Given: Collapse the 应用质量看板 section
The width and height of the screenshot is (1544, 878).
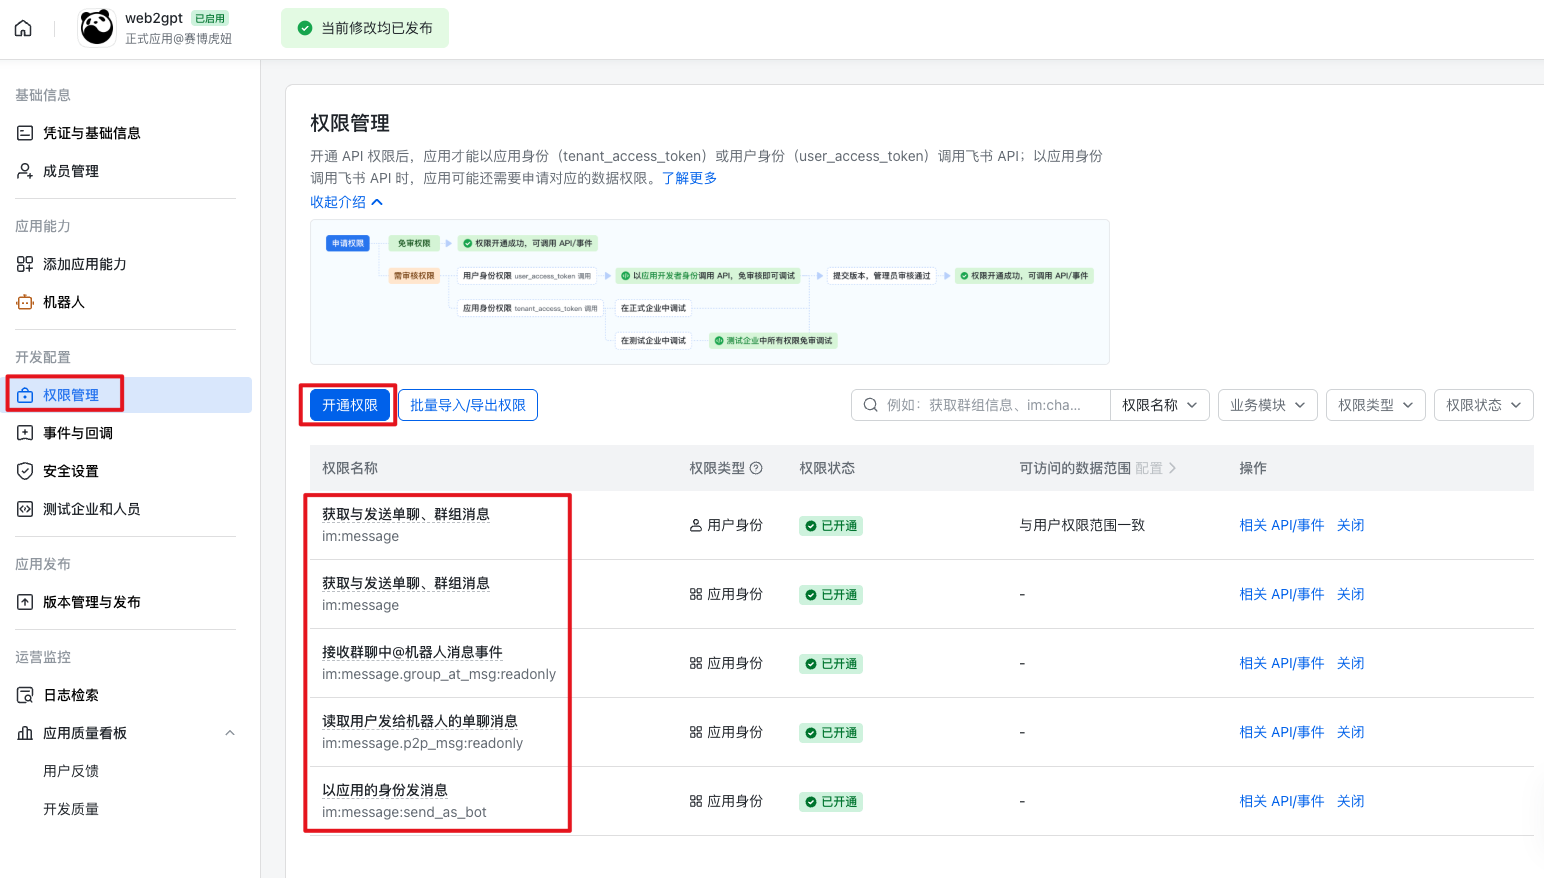Looking at the screenshot, I should pos(230,733).
